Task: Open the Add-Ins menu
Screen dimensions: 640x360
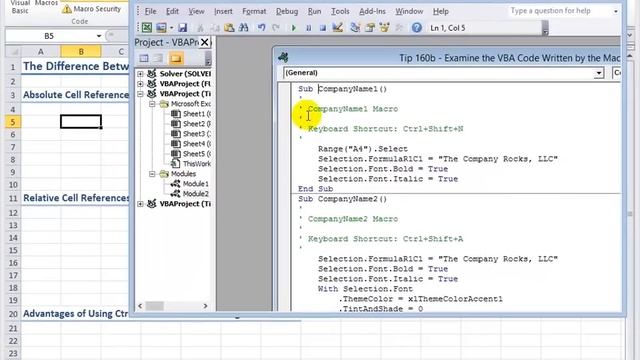Action: (x=372, y=11)
